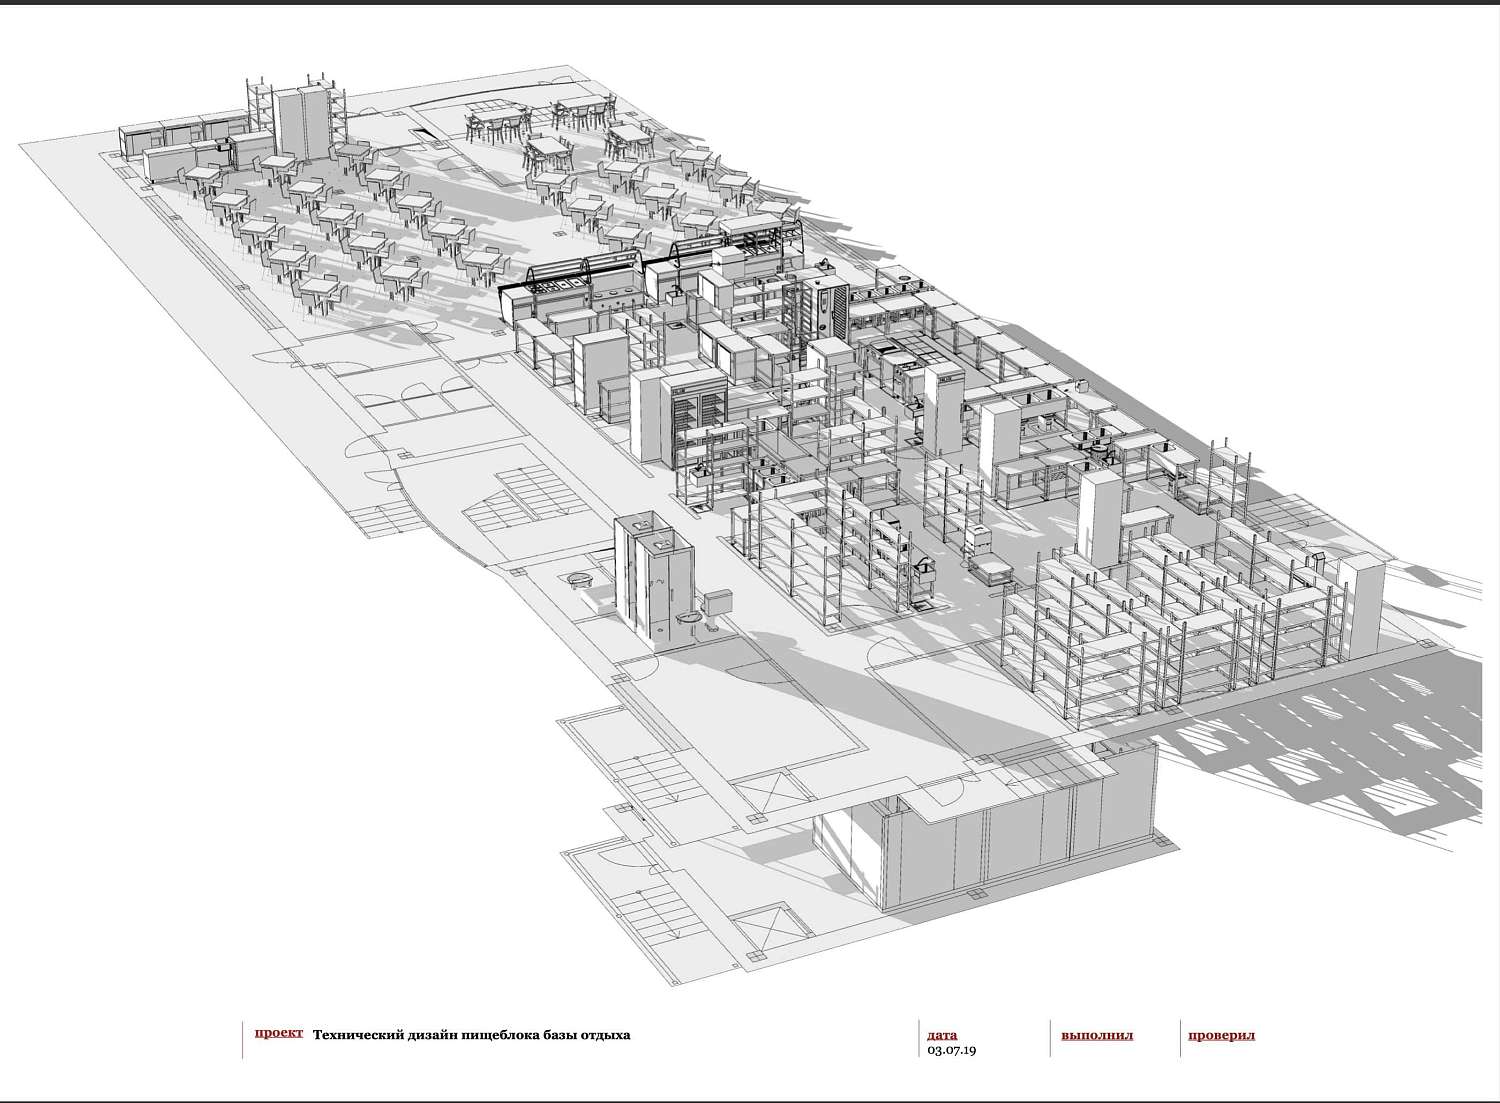Click the underlined 'выполнил' label
This screenshot has width=1500, height=1103.
pos(1097,1035)
